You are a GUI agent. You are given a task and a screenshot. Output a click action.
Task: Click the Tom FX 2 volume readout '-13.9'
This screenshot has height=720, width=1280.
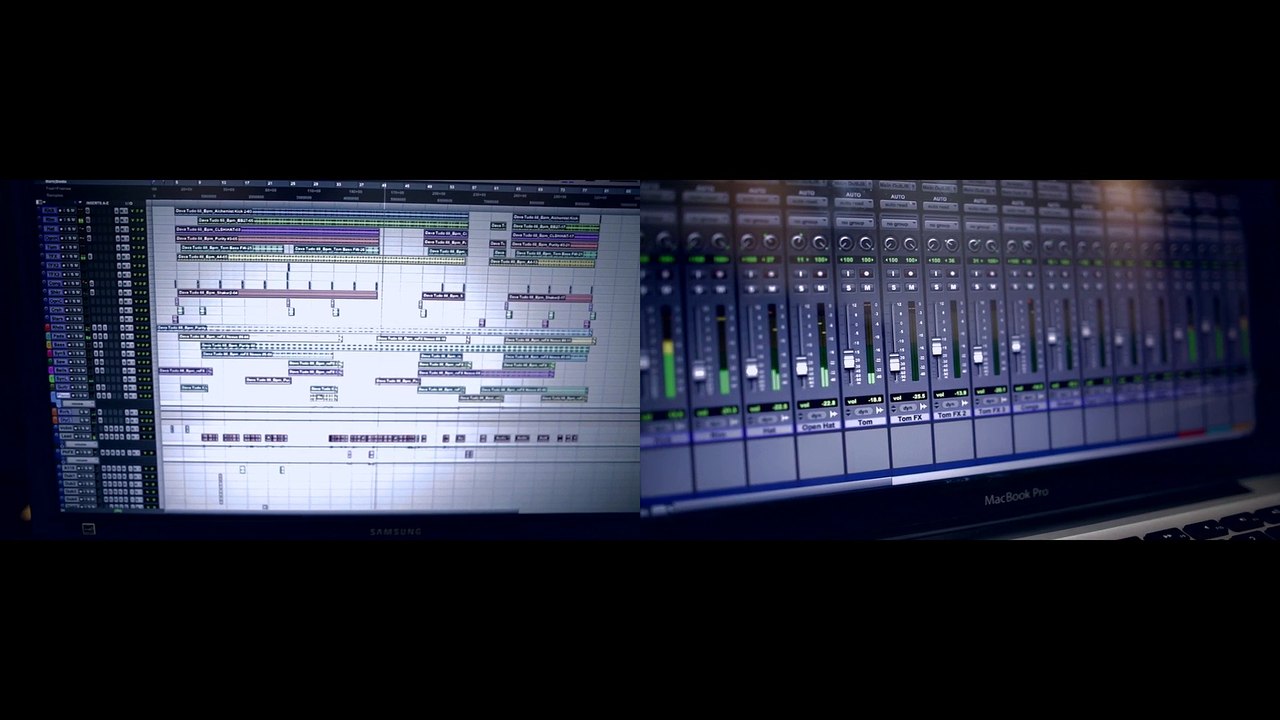[x=960, y=393]
